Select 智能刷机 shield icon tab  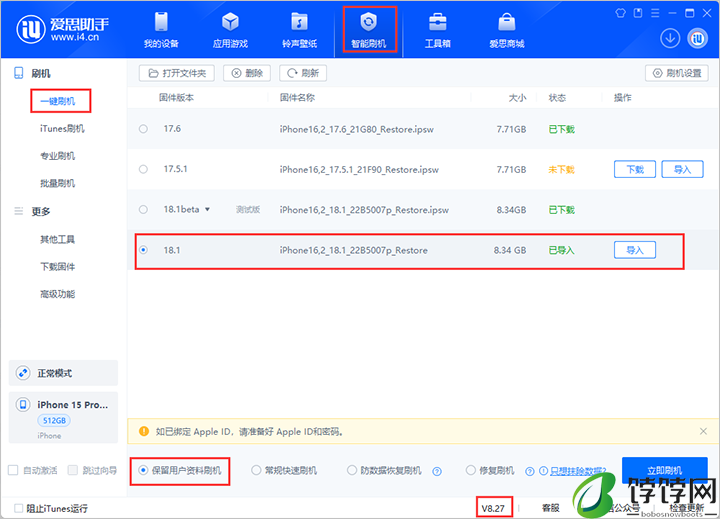pos(369,29)
